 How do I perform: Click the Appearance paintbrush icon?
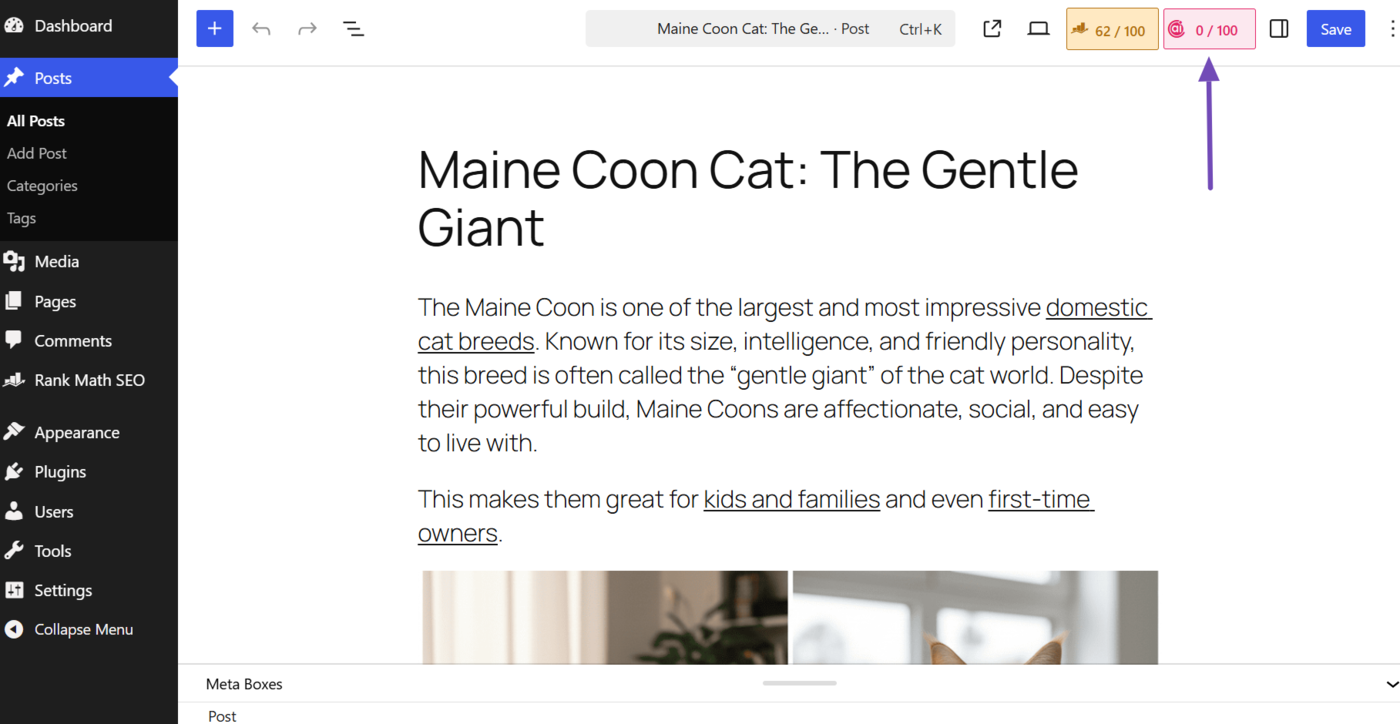13,432
